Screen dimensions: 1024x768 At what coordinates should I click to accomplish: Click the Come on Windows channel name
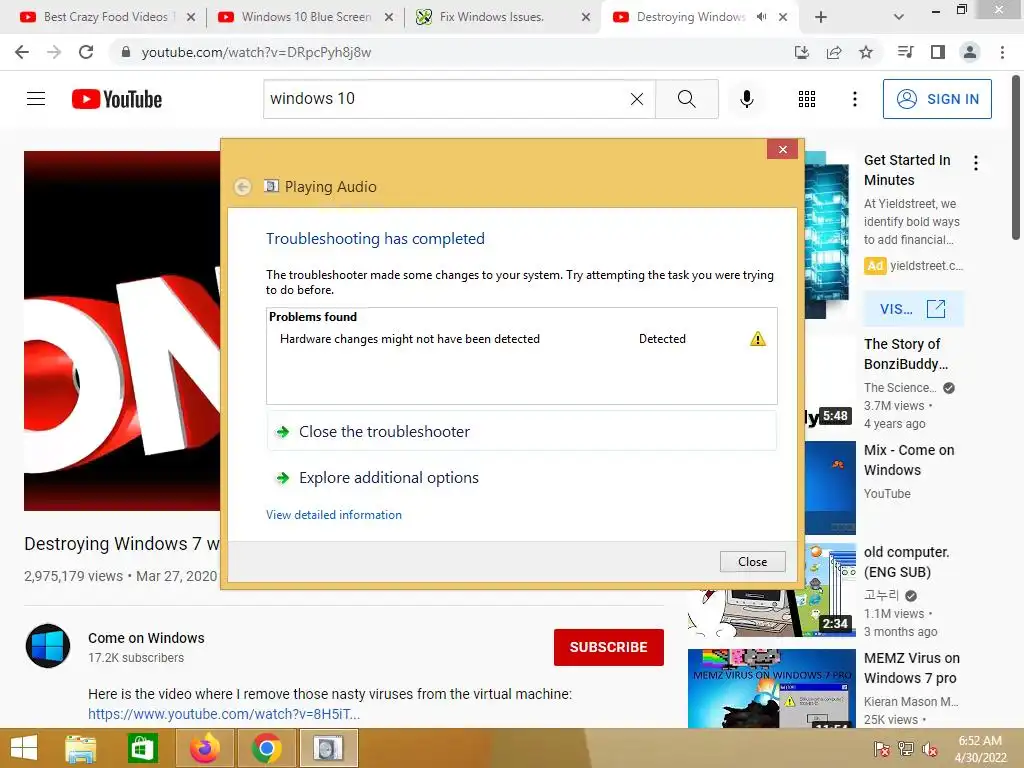146,638
